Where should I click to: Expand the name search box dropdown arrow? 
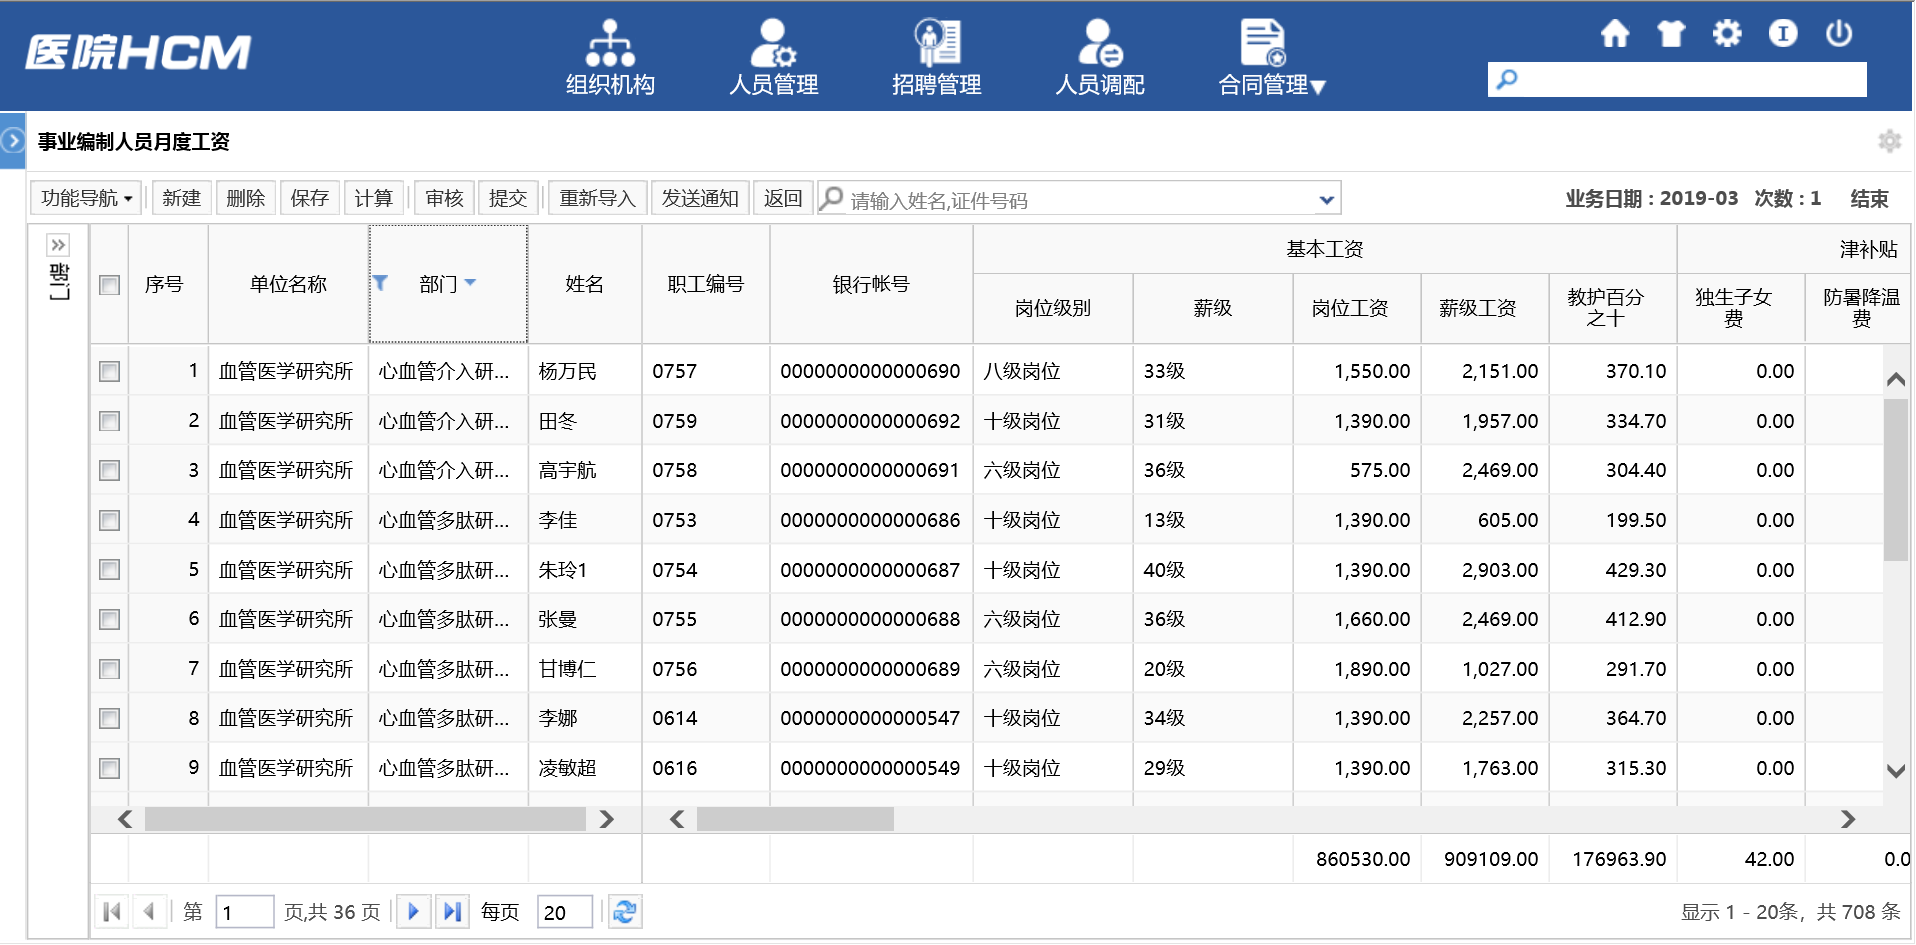[x=1326, y=199]
